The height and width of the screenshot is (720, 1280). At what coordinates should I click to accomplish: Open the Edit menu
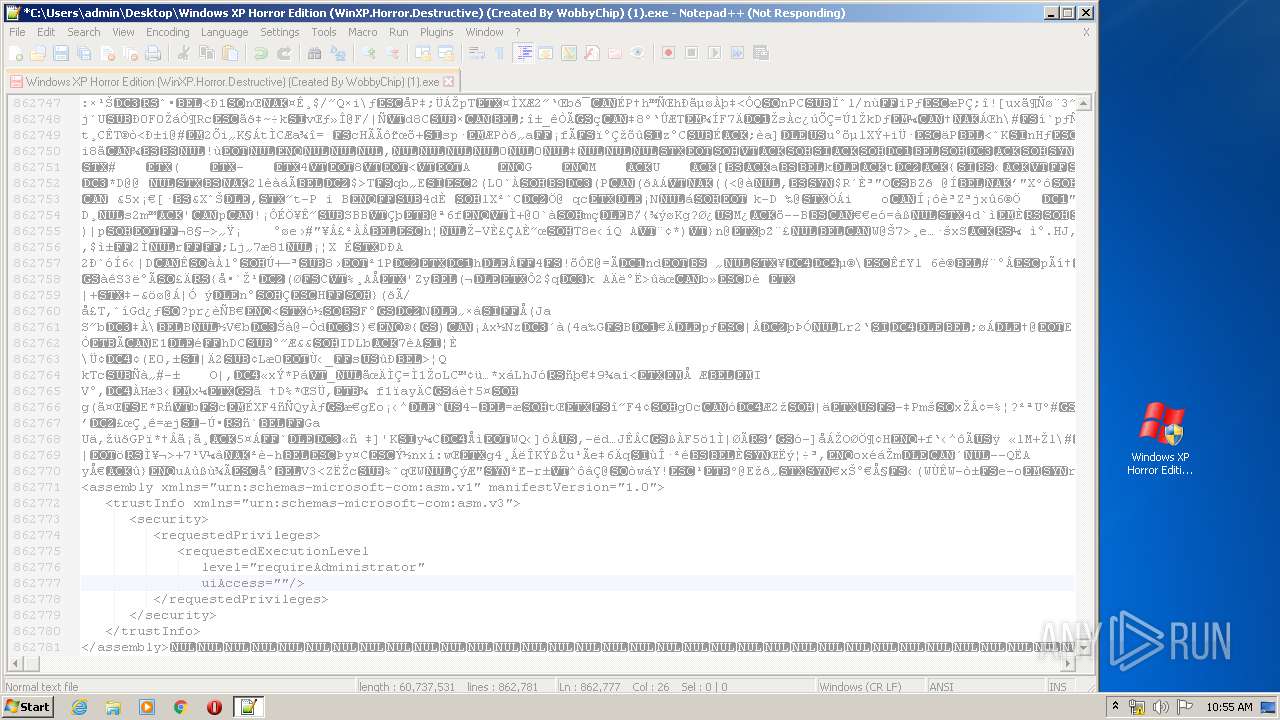46,32
